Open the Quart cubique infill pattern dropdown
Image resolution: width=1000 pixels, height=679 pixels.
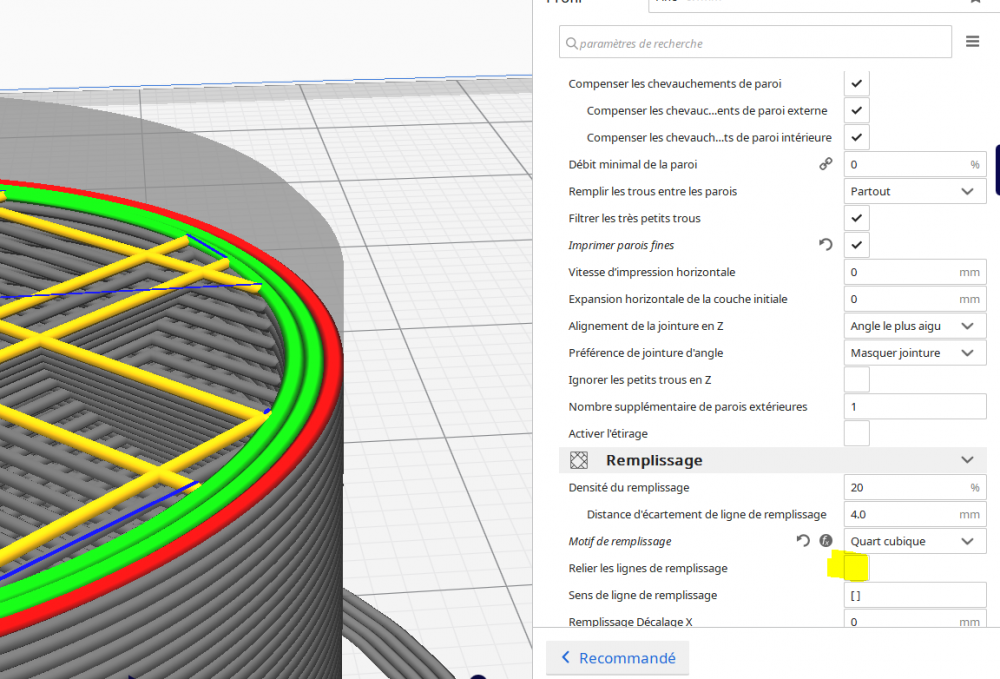coord(915,541)
